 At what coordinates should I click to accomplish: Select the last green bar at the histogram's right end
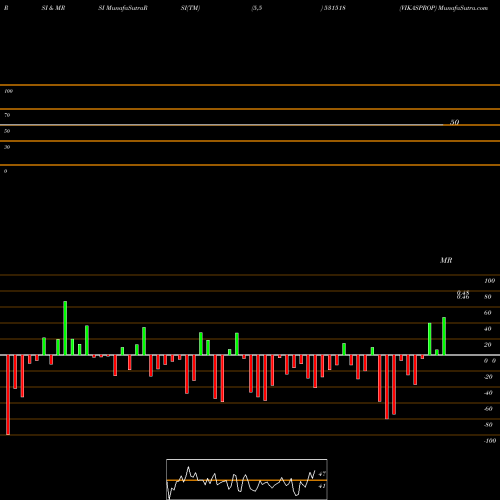[x=444, y=336]
